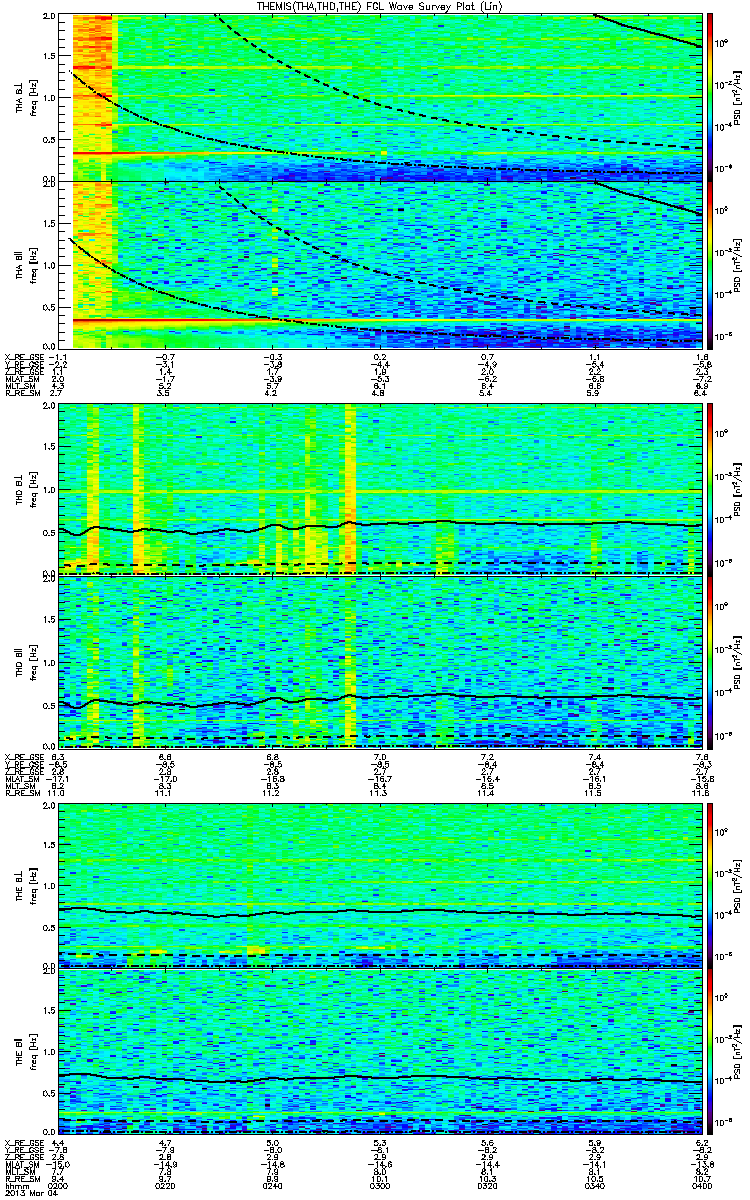Select the THE Bll spectrogram panel
Image resolution: width=750 pixels, height=1200 pixels.
tap(381, 1051)
